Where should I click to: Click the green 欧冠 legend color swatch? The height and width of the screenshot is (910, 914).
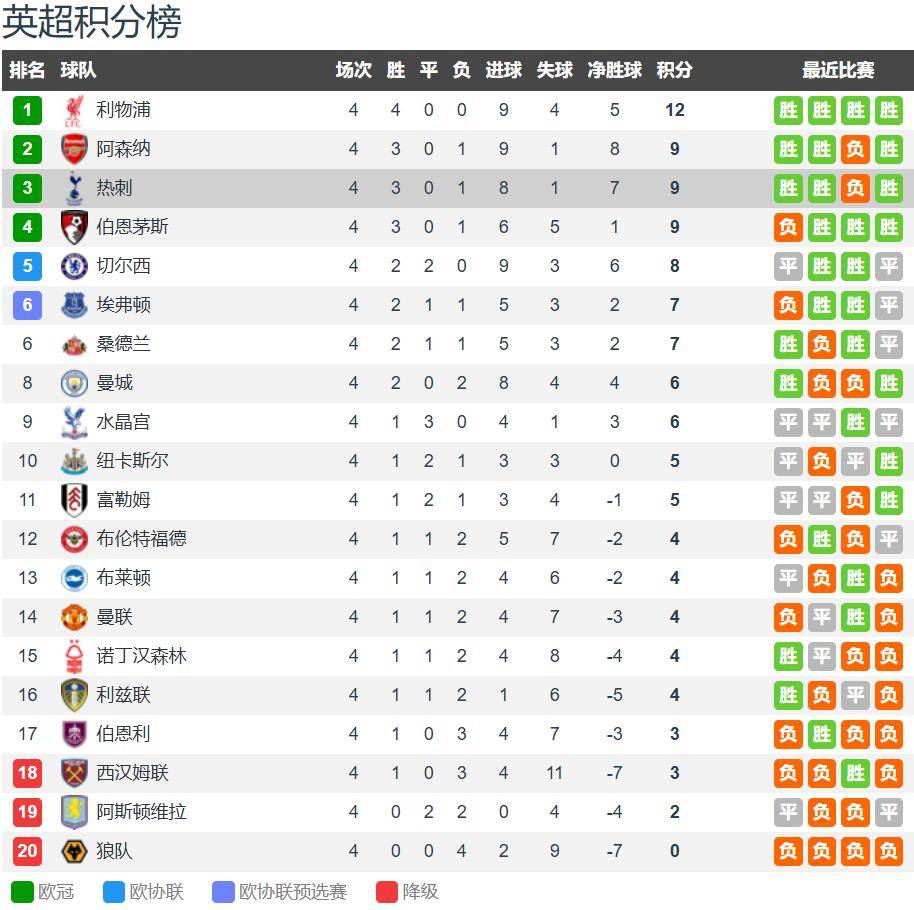tap(22, 892)
